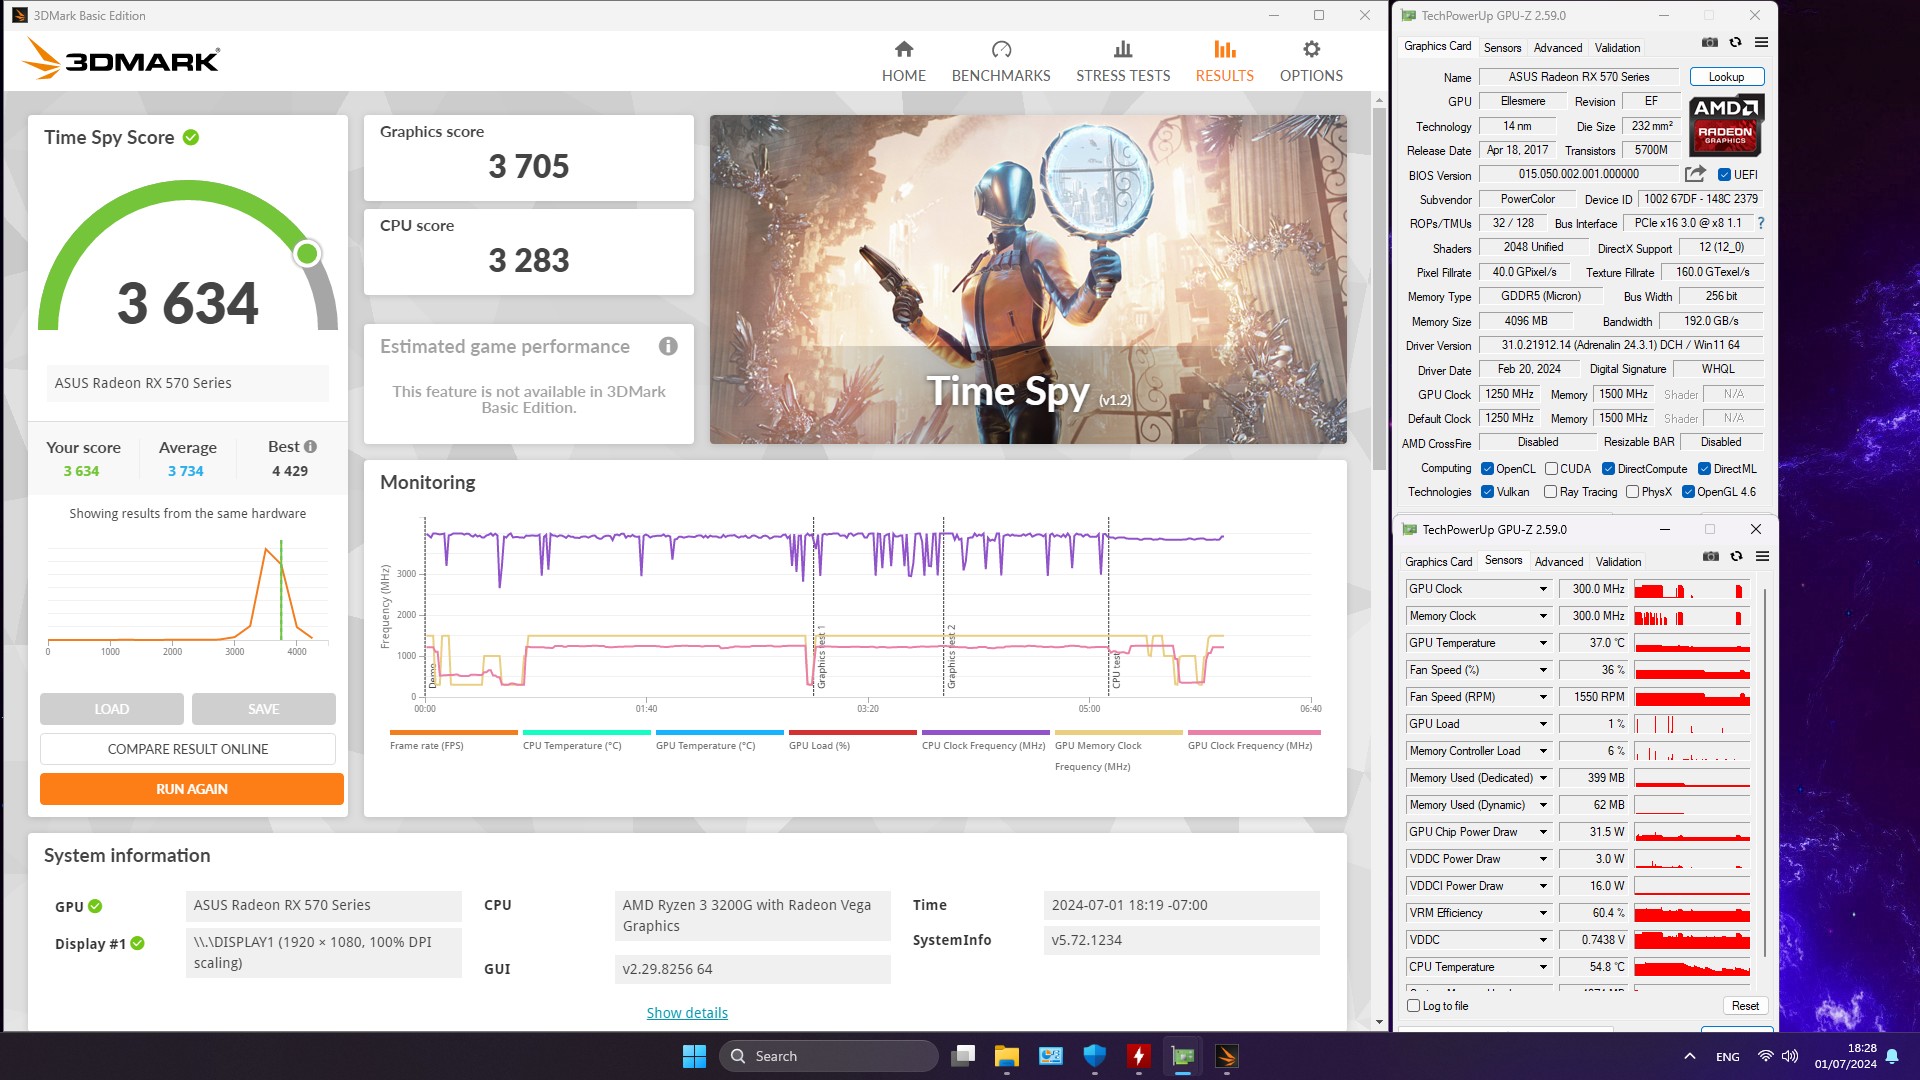Click the Estimated game performance info icon
This screenshot has height=1080, width=1920.
(668, 346)
